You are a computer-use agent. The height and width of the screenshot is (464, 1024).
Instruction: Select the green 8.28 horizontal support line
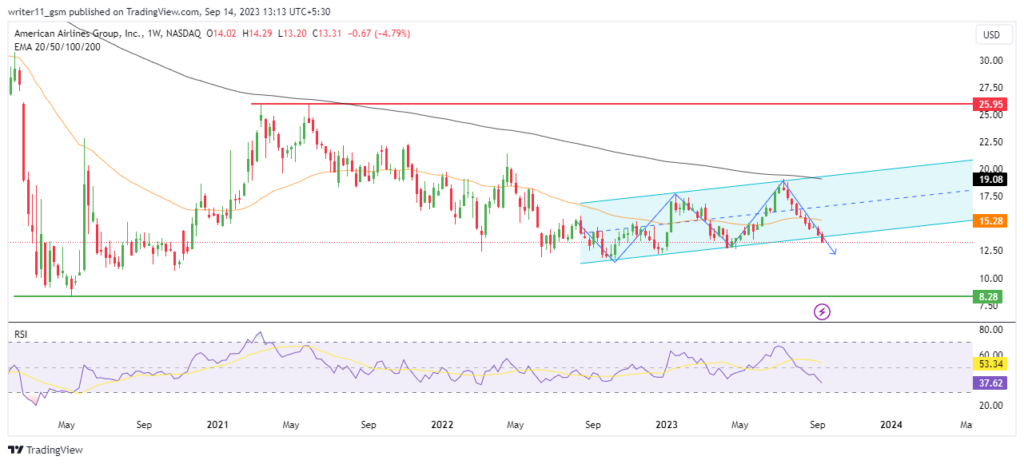[493, 296]
